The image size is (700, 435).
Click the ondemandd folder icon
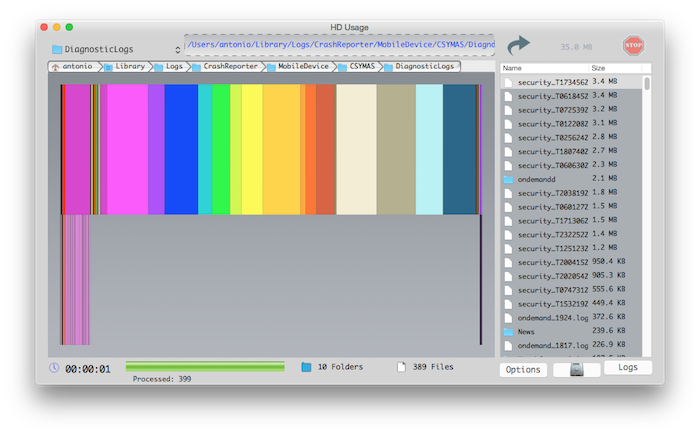click(x=508, y=180)
